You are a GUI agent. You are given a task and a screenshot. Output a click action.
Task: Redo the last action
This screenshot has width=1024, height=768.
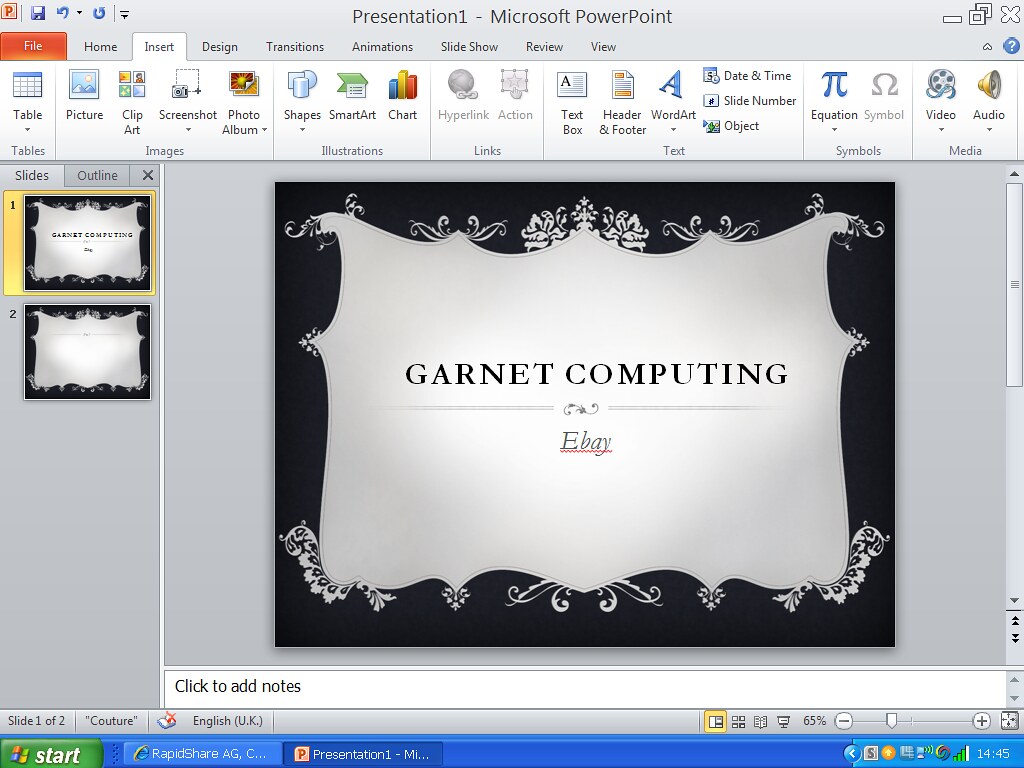pos(99,13)
